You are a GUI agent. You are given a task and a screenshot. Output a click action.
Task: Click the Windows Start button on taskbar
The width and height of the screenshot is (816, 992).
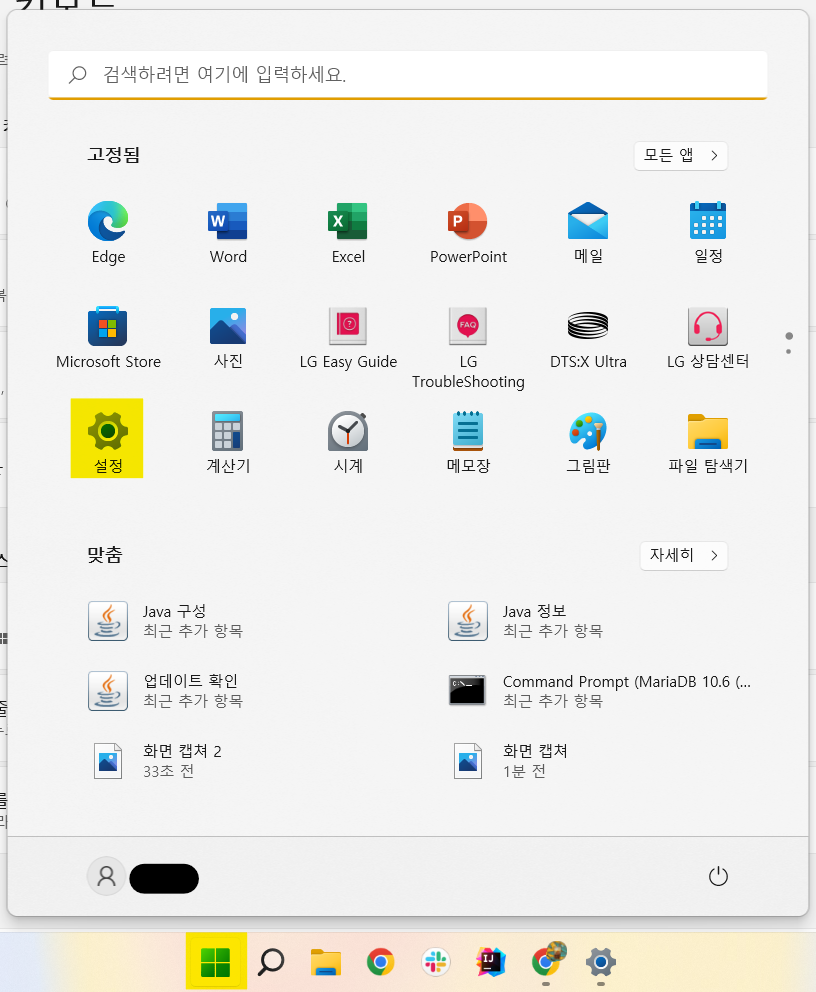216,962
